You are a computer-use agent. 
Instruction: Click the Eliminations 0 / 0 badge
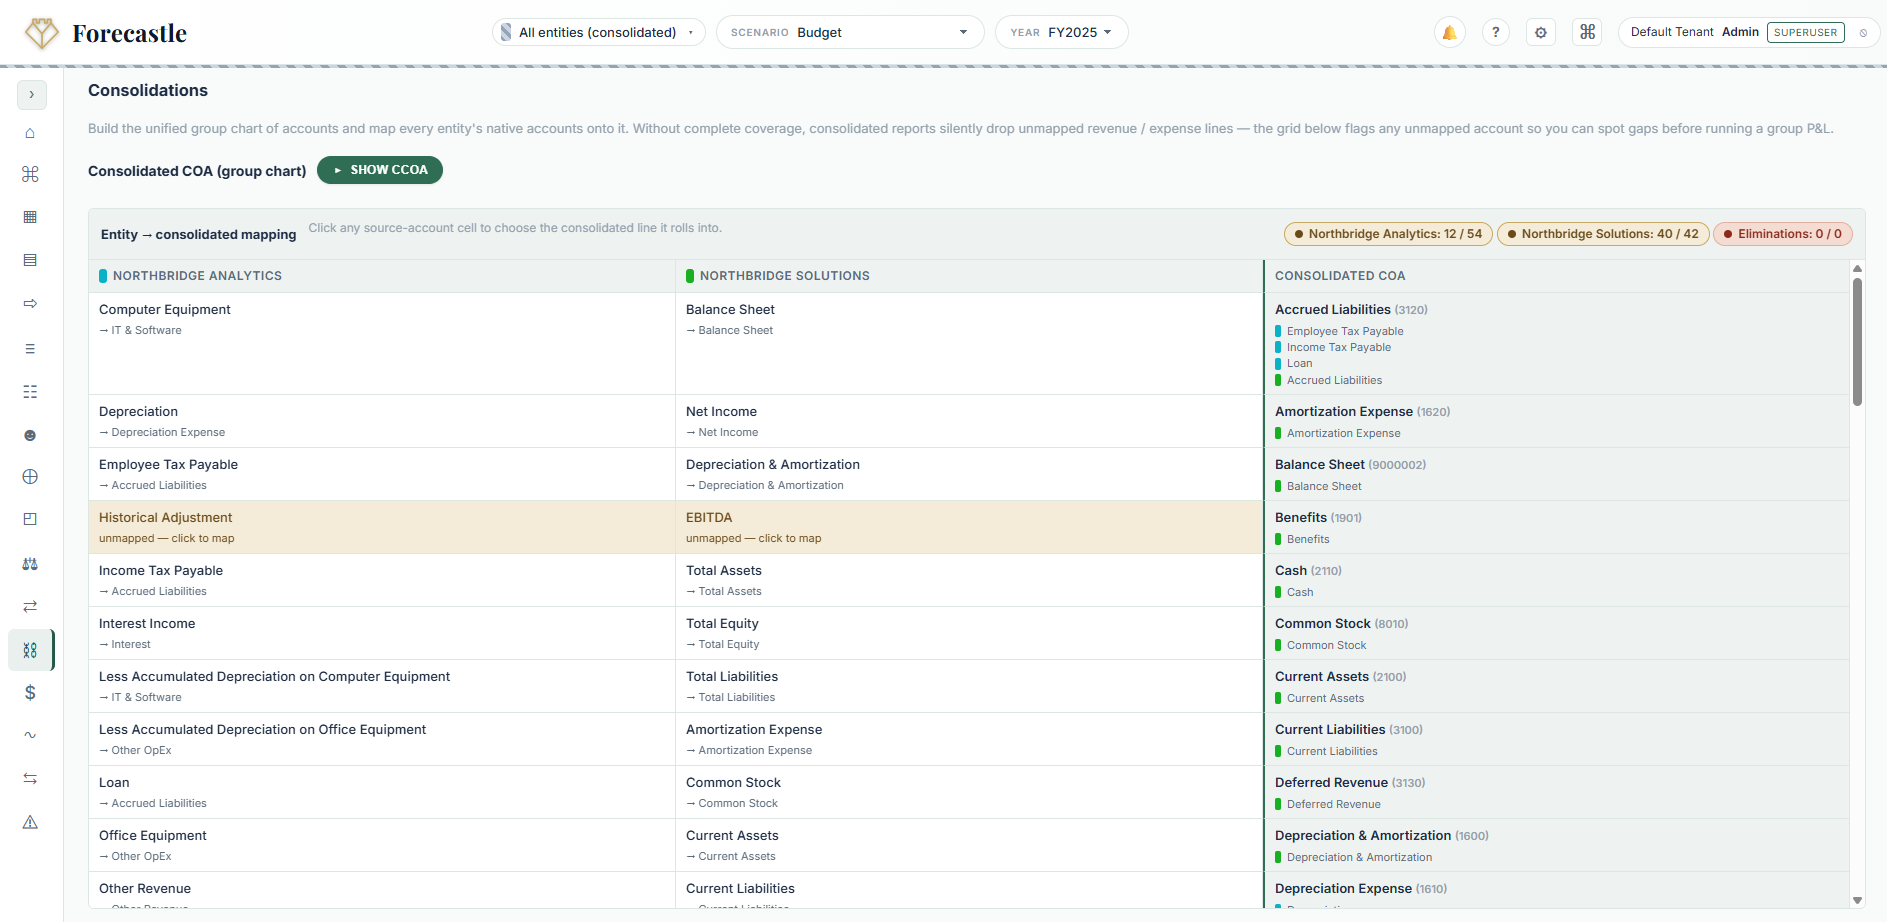click(x=1783, y=234)
